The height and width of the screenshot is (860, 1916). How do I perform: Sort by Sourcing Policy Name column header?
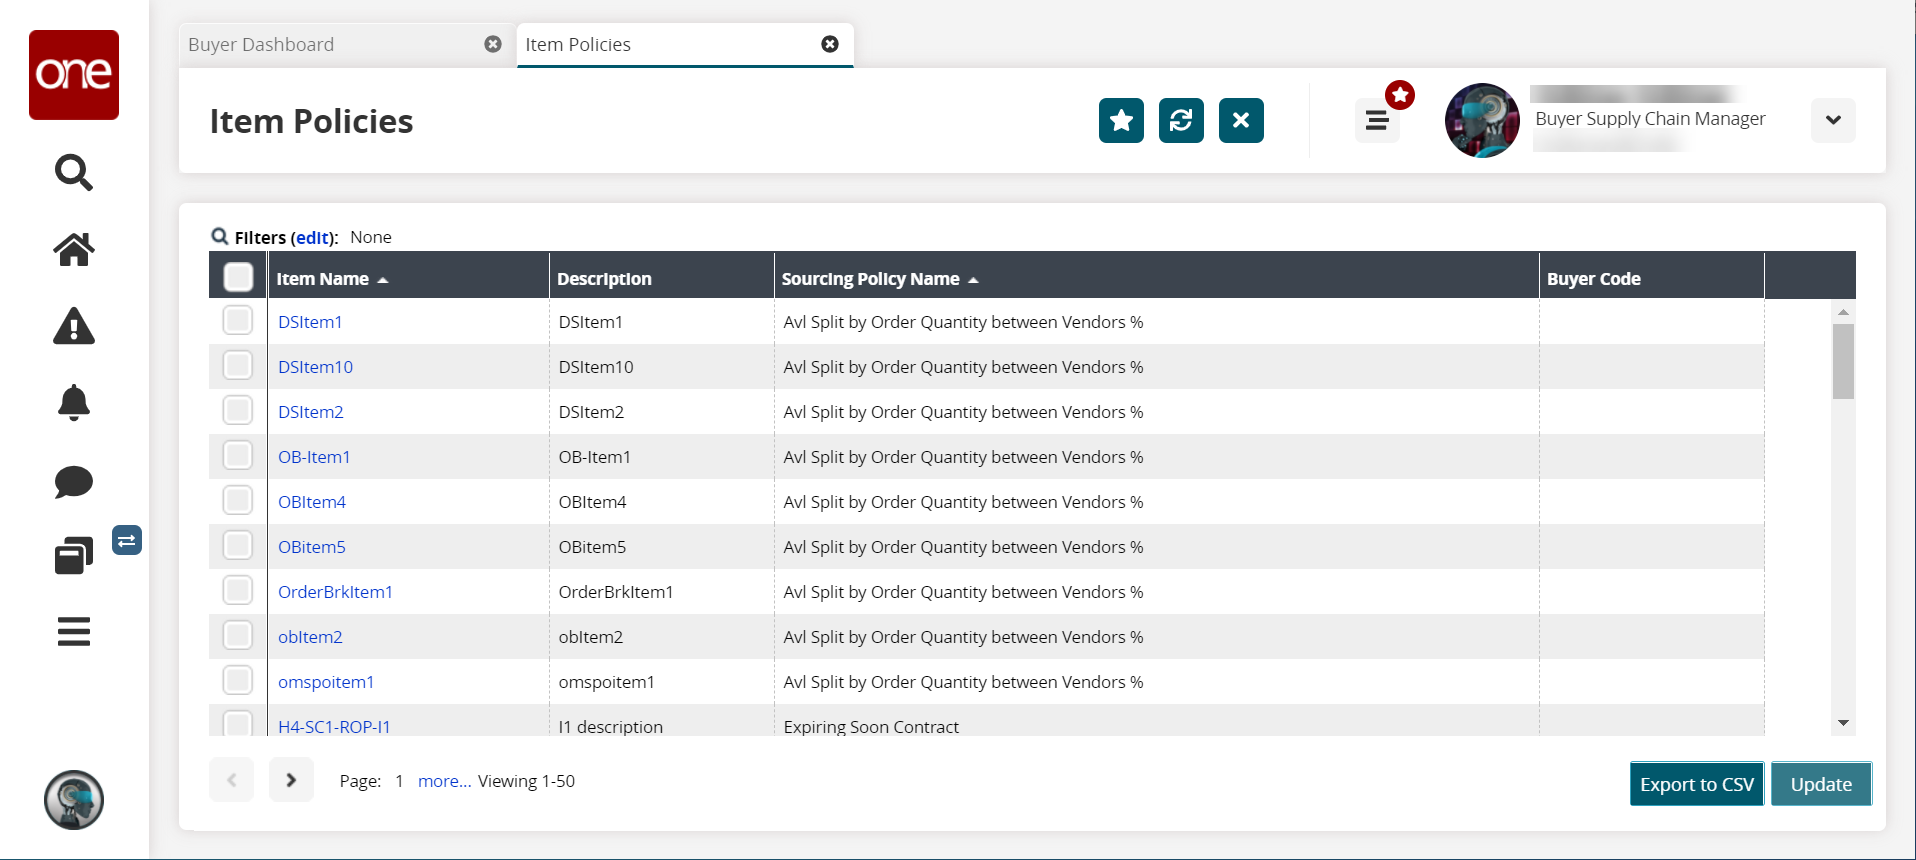tap(870, 279)
